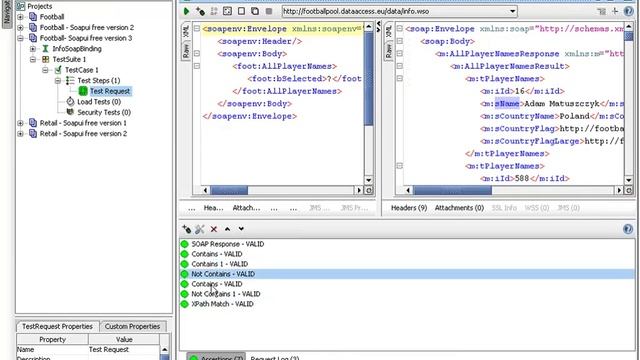
Task: Select the SOAP Response - VALID assertion
Action: coord(228,244)
